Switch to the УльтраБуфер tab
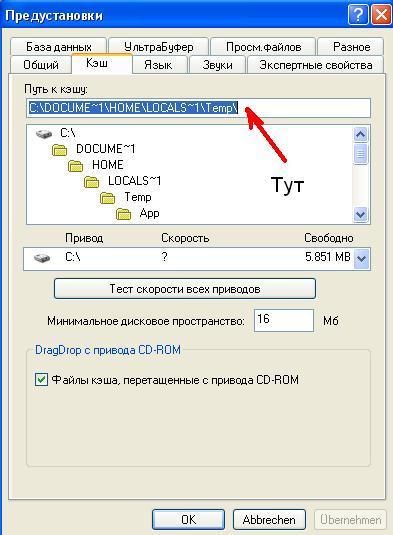The width and height of the screenshot is (393, 535). pyautogui.click(x=159, y=47)
